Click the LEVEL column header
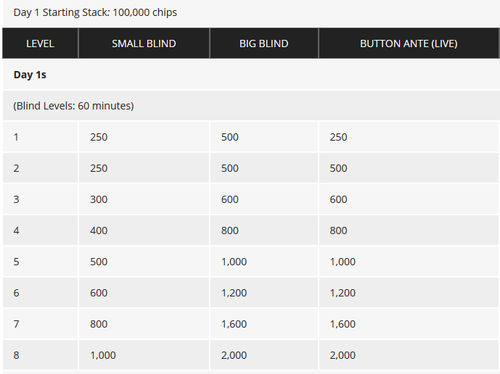Image resolution: width=500 pixels, height=374 pixels. pyautogui.click(x=40, y=43)
